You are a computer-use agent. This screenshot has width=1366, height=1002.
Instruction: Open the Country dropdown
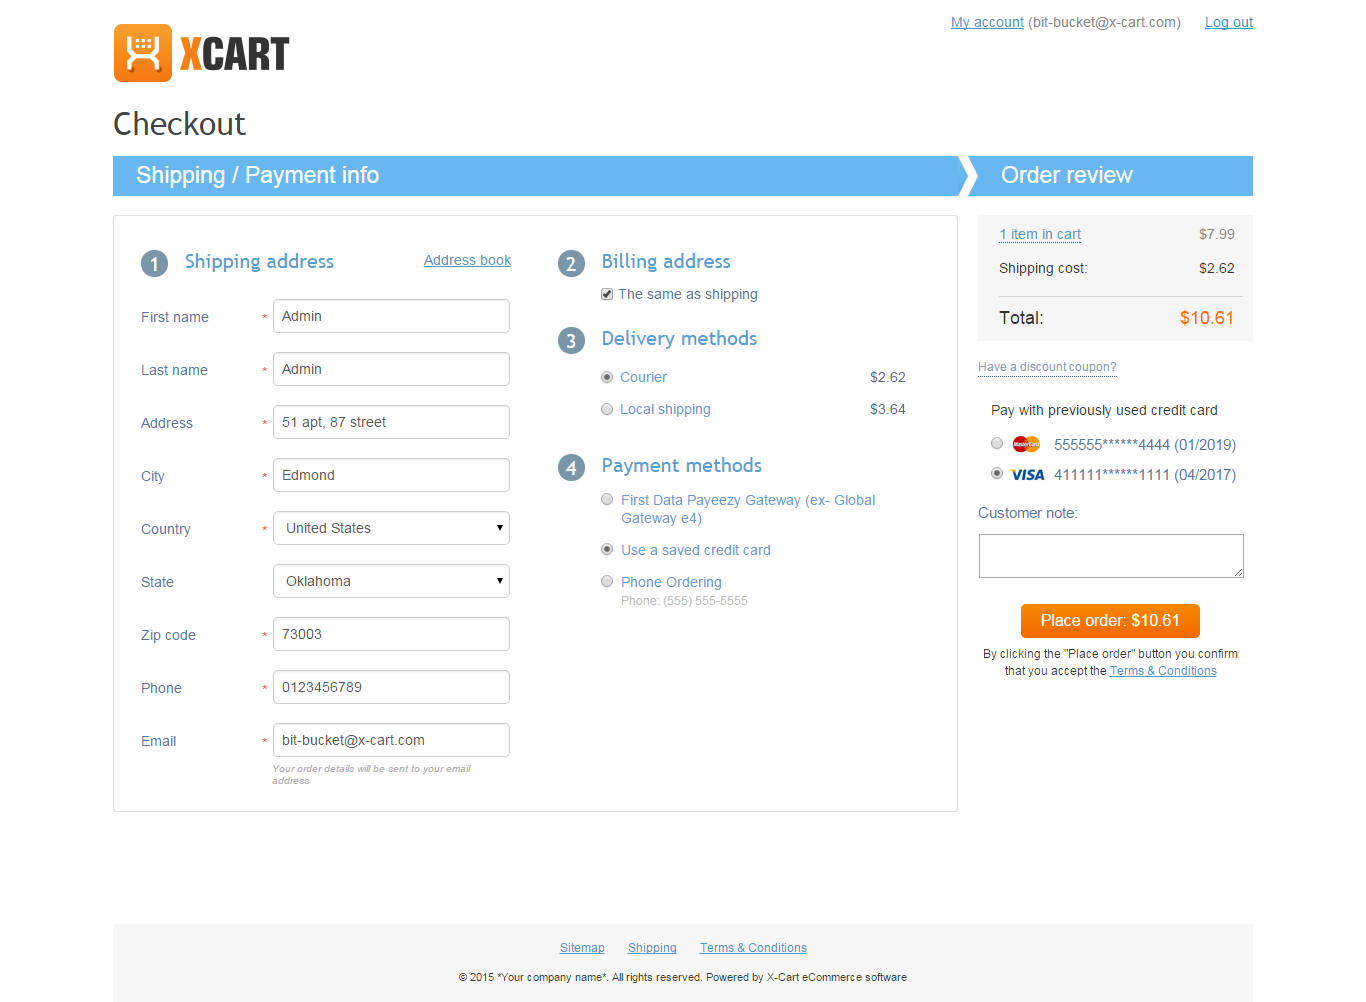pyautogui.click(x=391, y=528)
